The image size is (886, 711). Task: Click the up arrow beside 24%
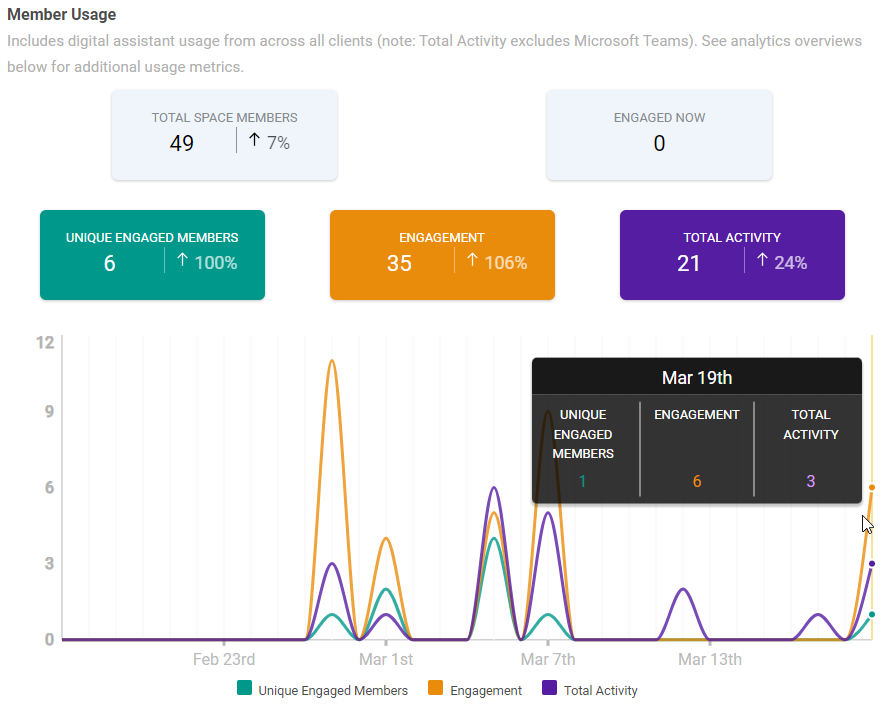(x=762, y=260)
